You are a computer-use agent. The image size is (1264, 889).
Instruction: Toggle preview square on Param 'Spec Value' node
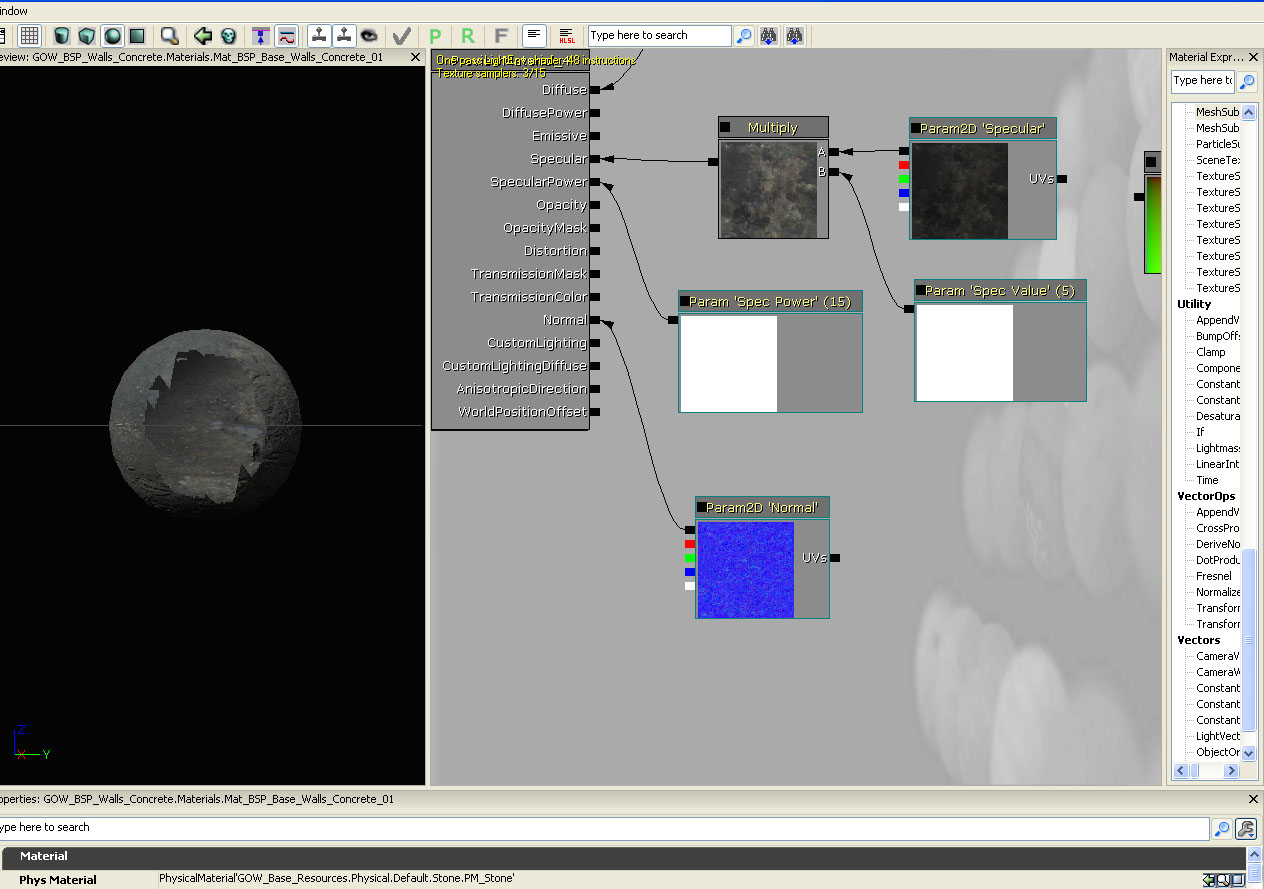pyautogui.click(x=920, y=290)
